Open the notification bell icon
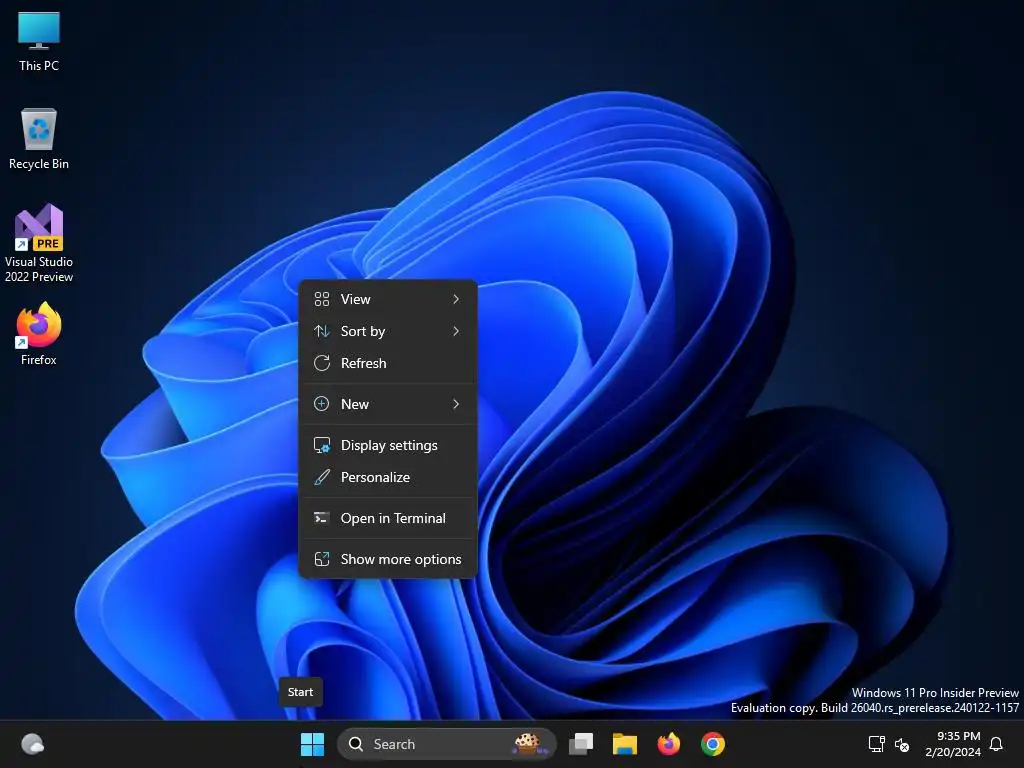Viewport: 1024px width, 768px height. [x=996, y=744]
